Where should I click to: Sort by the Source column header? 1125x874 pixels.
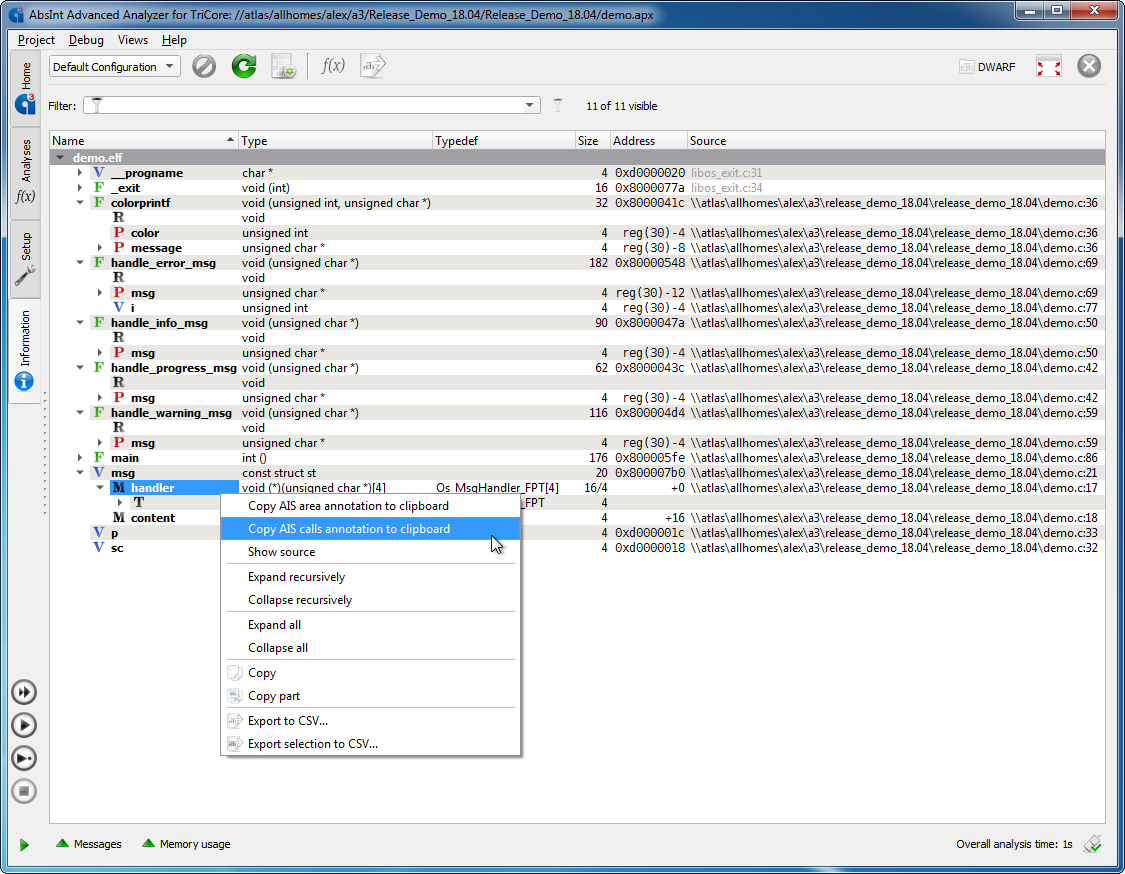[x=895, y=141]
